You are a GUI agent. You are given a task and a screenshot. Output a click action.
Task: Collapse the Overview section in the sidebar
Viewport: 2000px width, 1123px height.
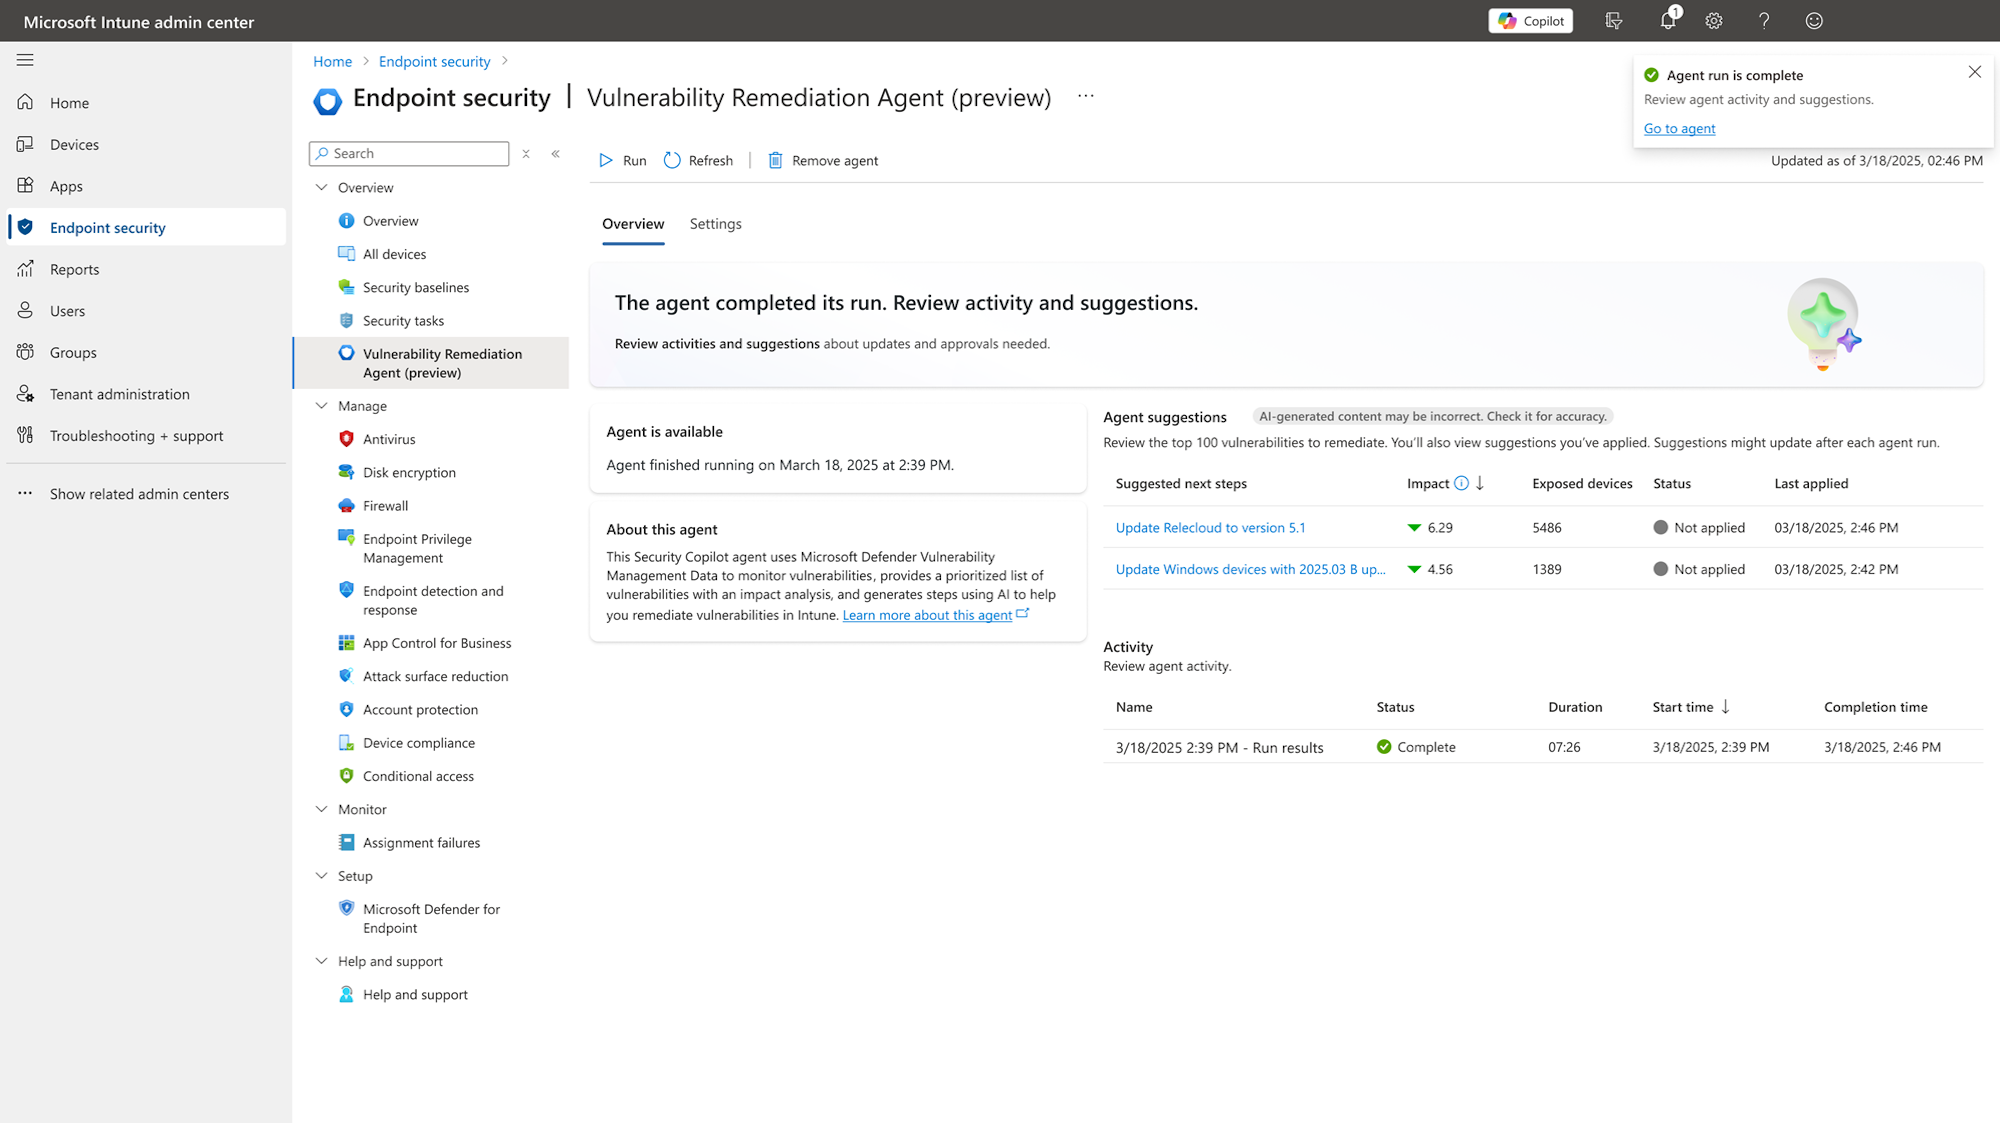click(322, 187)
